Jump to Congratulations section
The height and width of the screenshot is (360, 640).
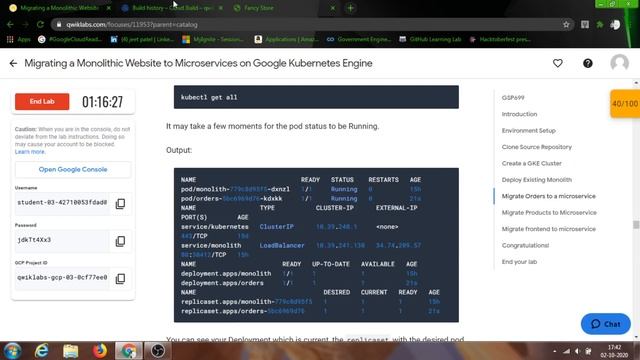click(525, 245)
